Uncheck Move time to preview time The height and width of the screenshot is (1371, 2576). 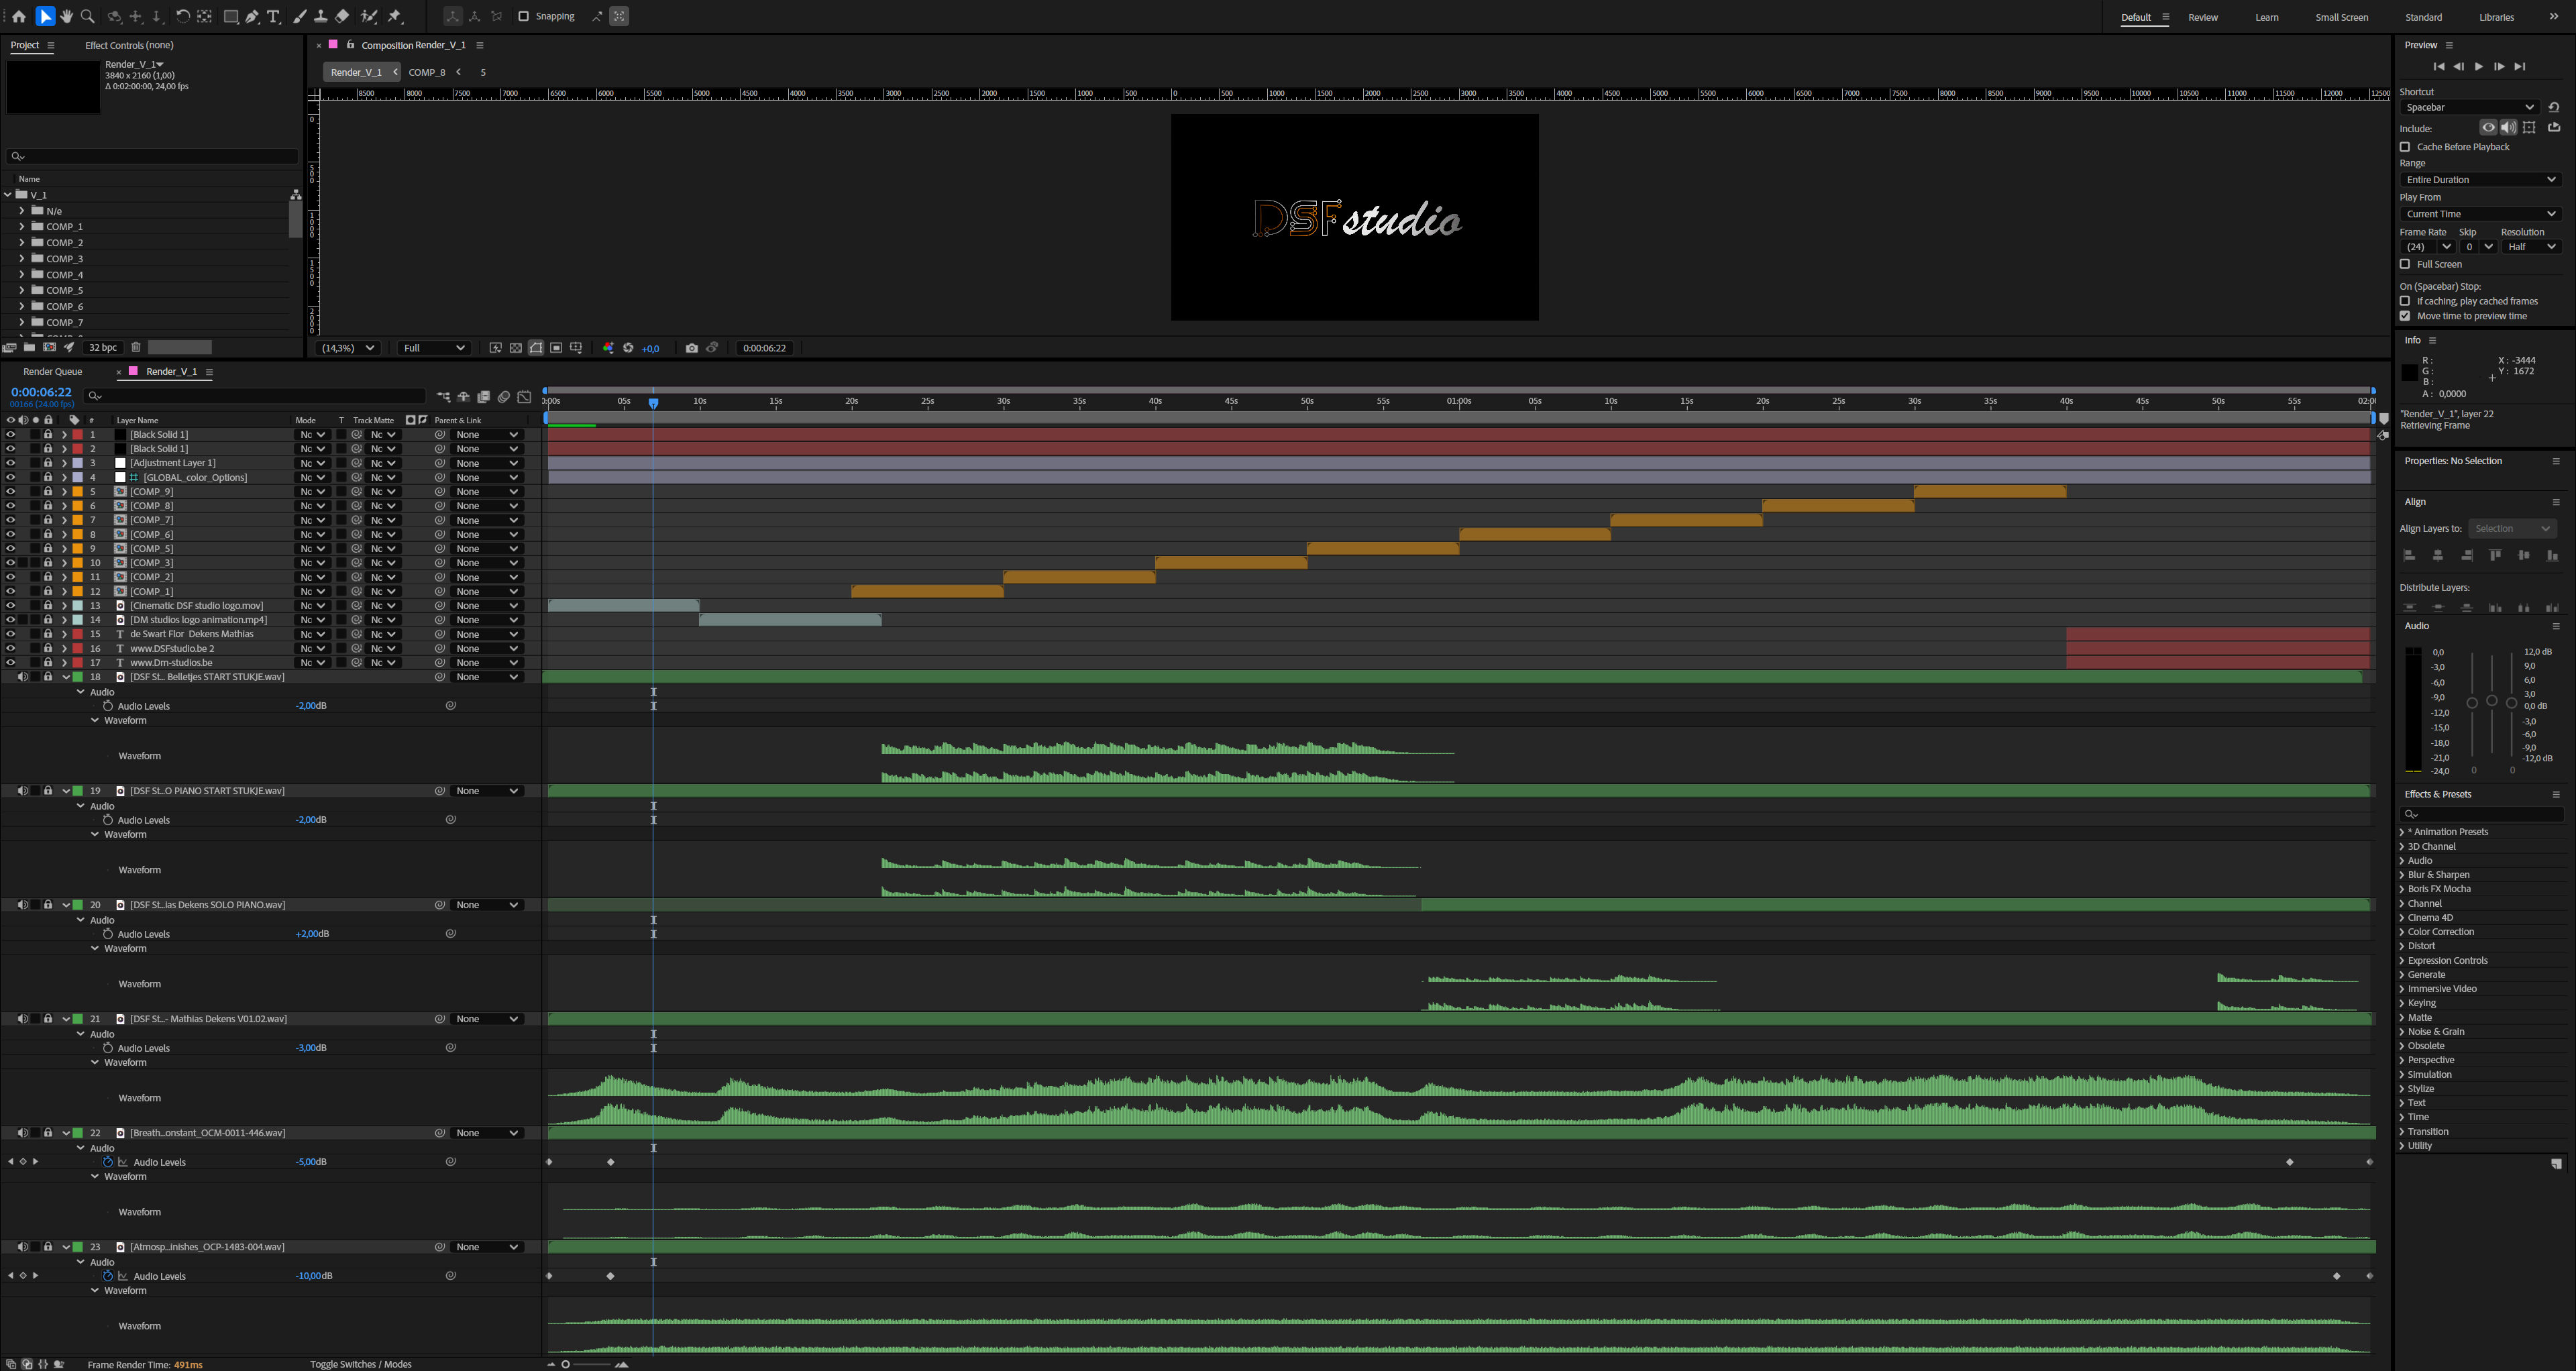(2405, 316)
